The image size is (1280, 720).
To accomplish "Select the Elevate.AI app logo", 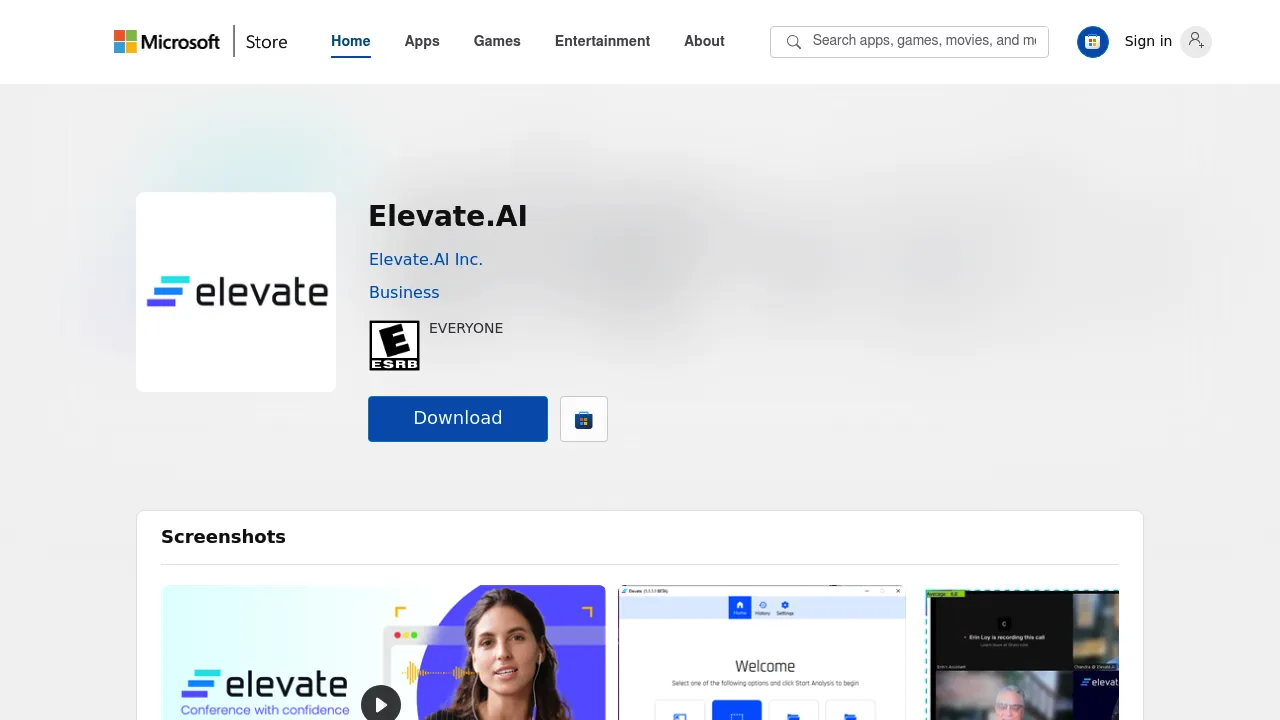I will click(x=236, y=291).
